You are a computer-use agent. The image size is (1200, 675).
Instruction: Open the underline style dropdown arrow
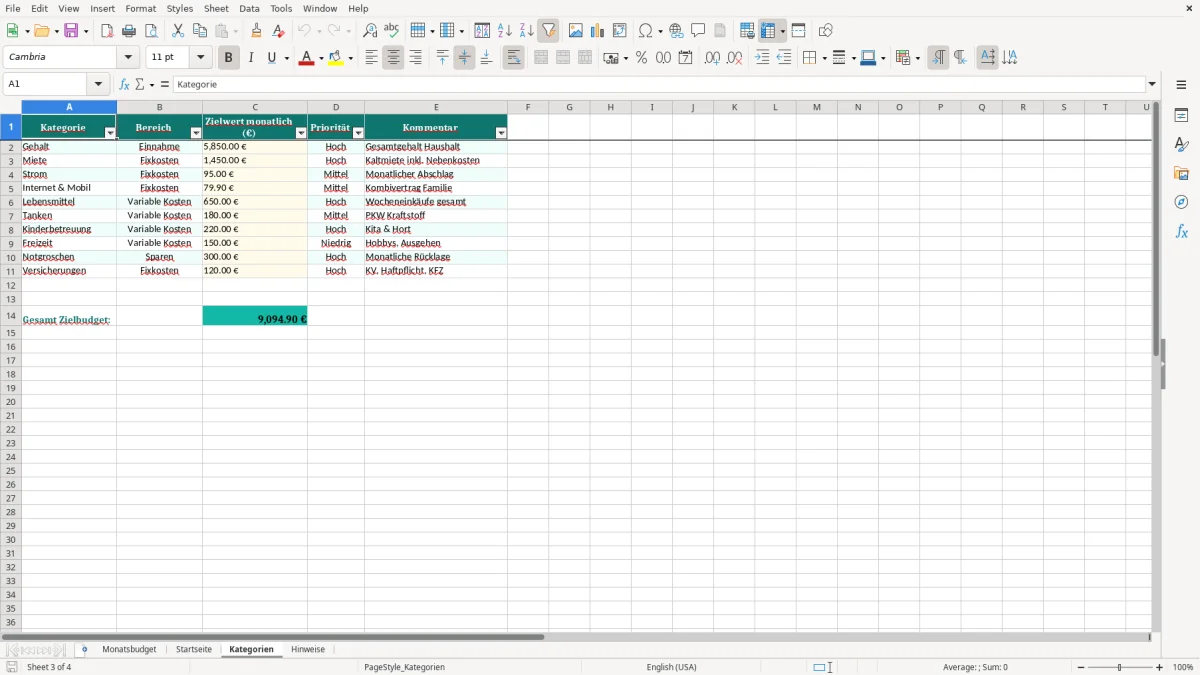pos(286,58)
